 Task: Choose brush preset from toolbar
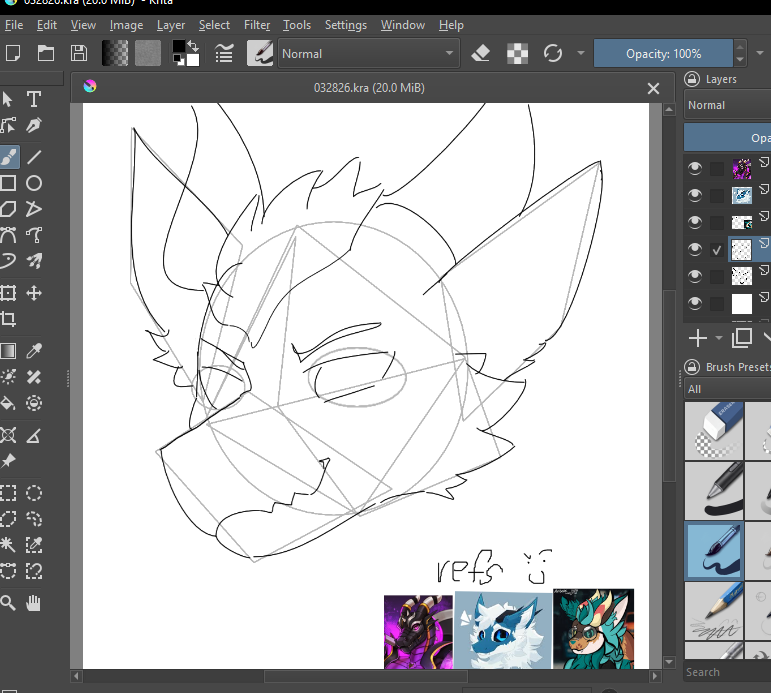260,53
